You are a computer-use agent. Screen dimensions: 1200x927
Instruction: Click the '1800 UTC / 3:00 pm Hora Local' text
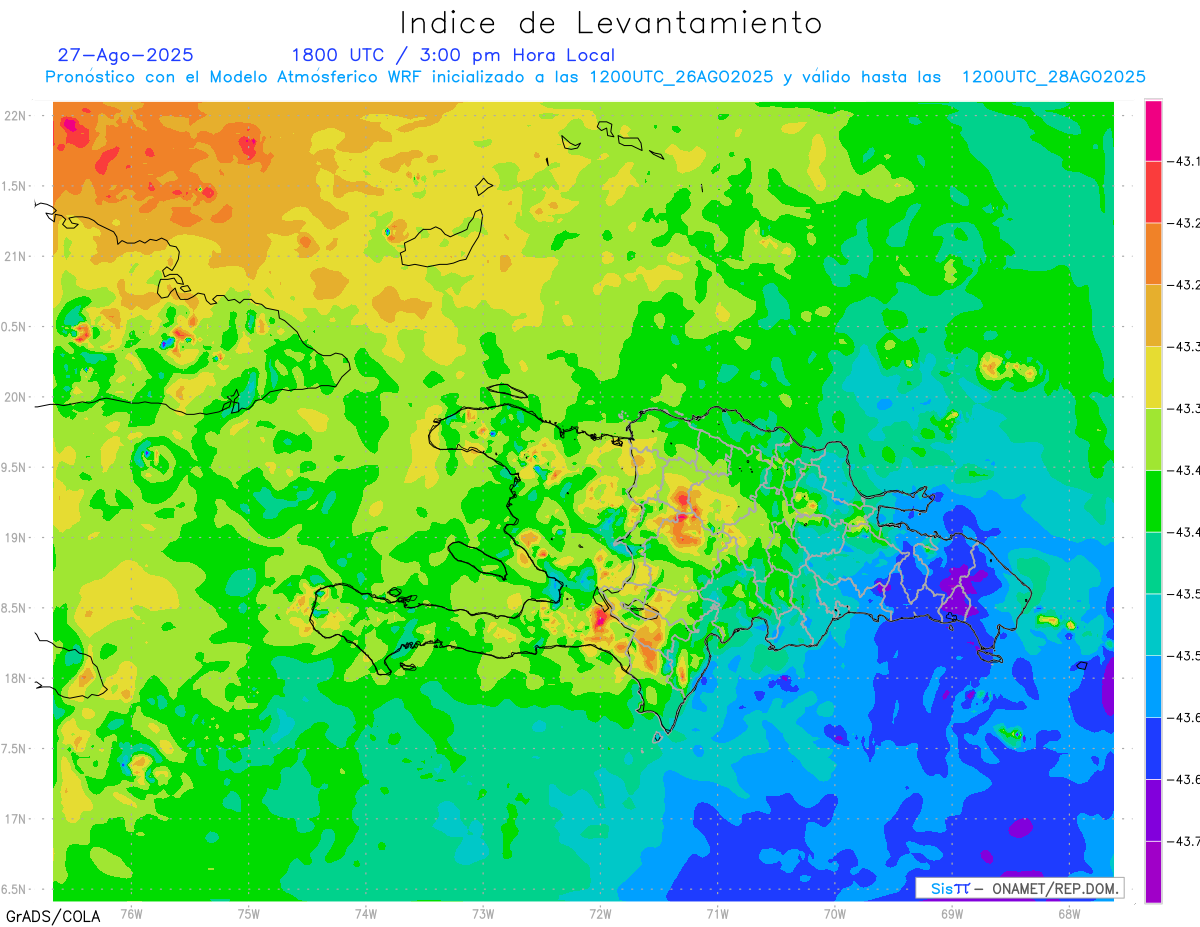point(453,55)
